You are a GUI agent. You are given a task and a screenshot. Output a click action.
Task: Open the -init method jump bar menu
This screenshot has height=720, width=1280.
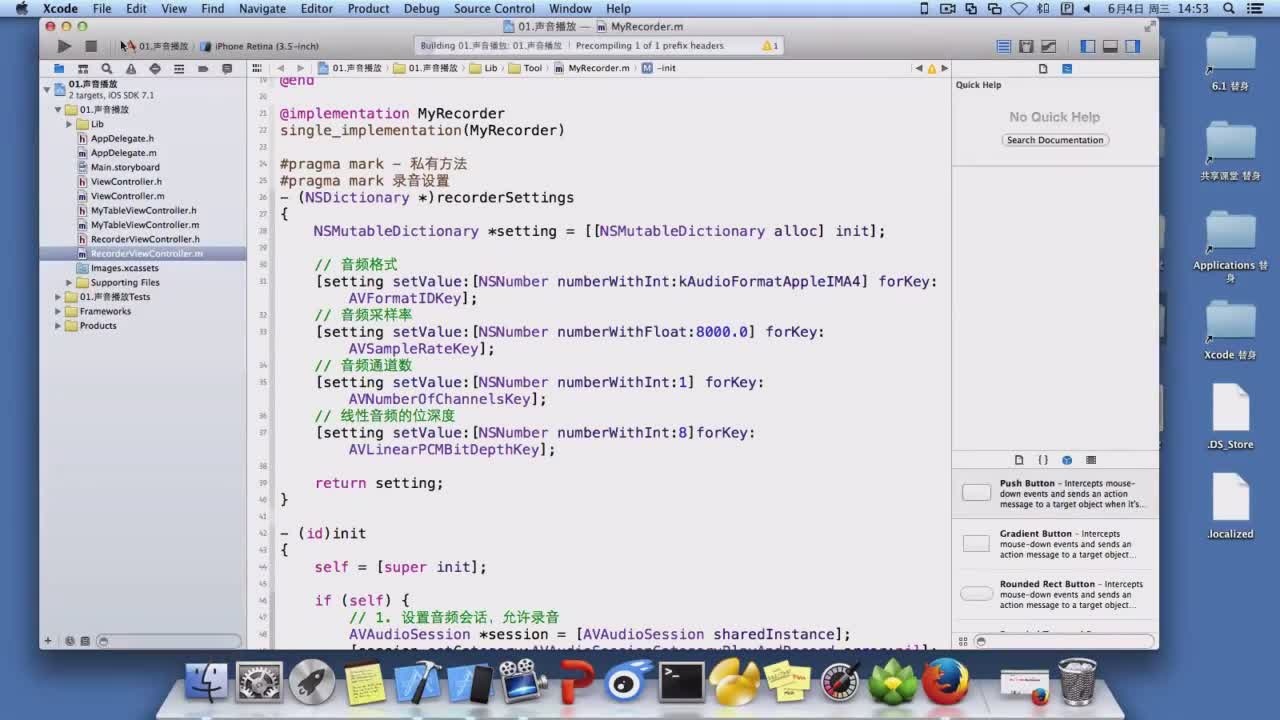click(x=659, y=68)
